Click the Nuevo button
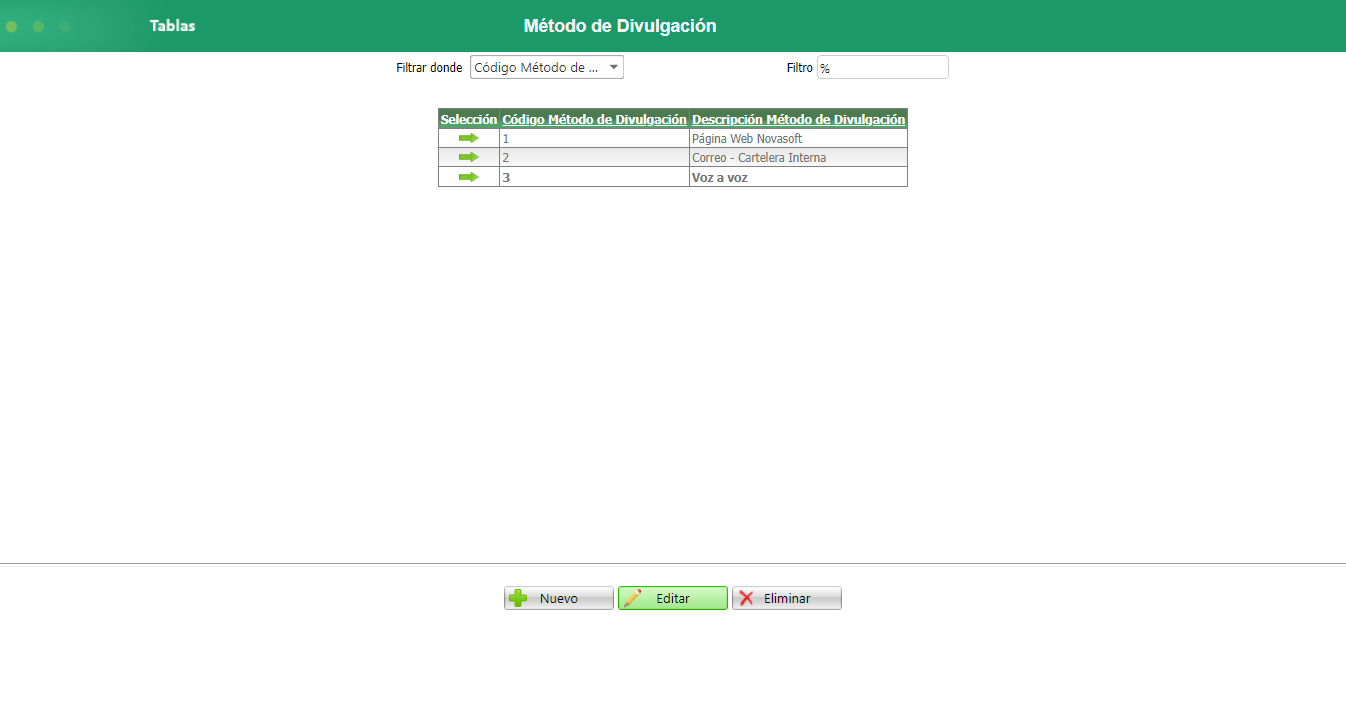This screenshot has width=1346, height=714. tap(559, 598)
